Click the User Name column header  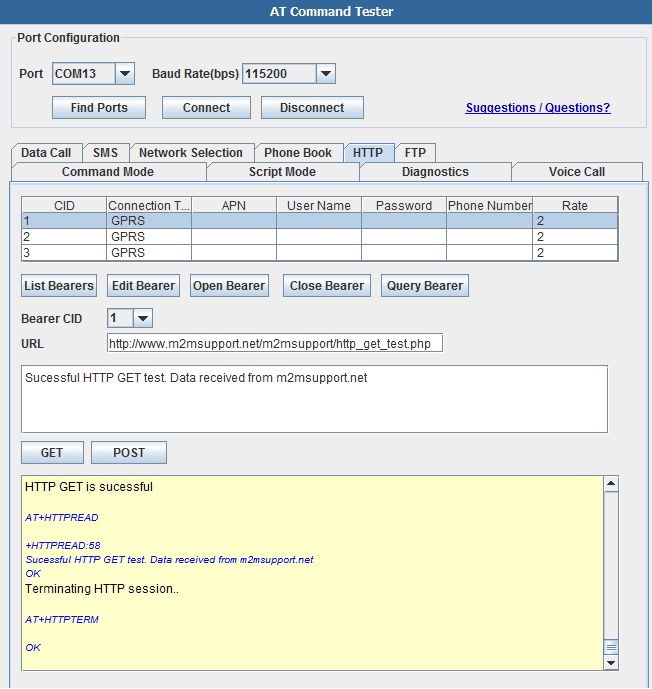pos(319,205)
